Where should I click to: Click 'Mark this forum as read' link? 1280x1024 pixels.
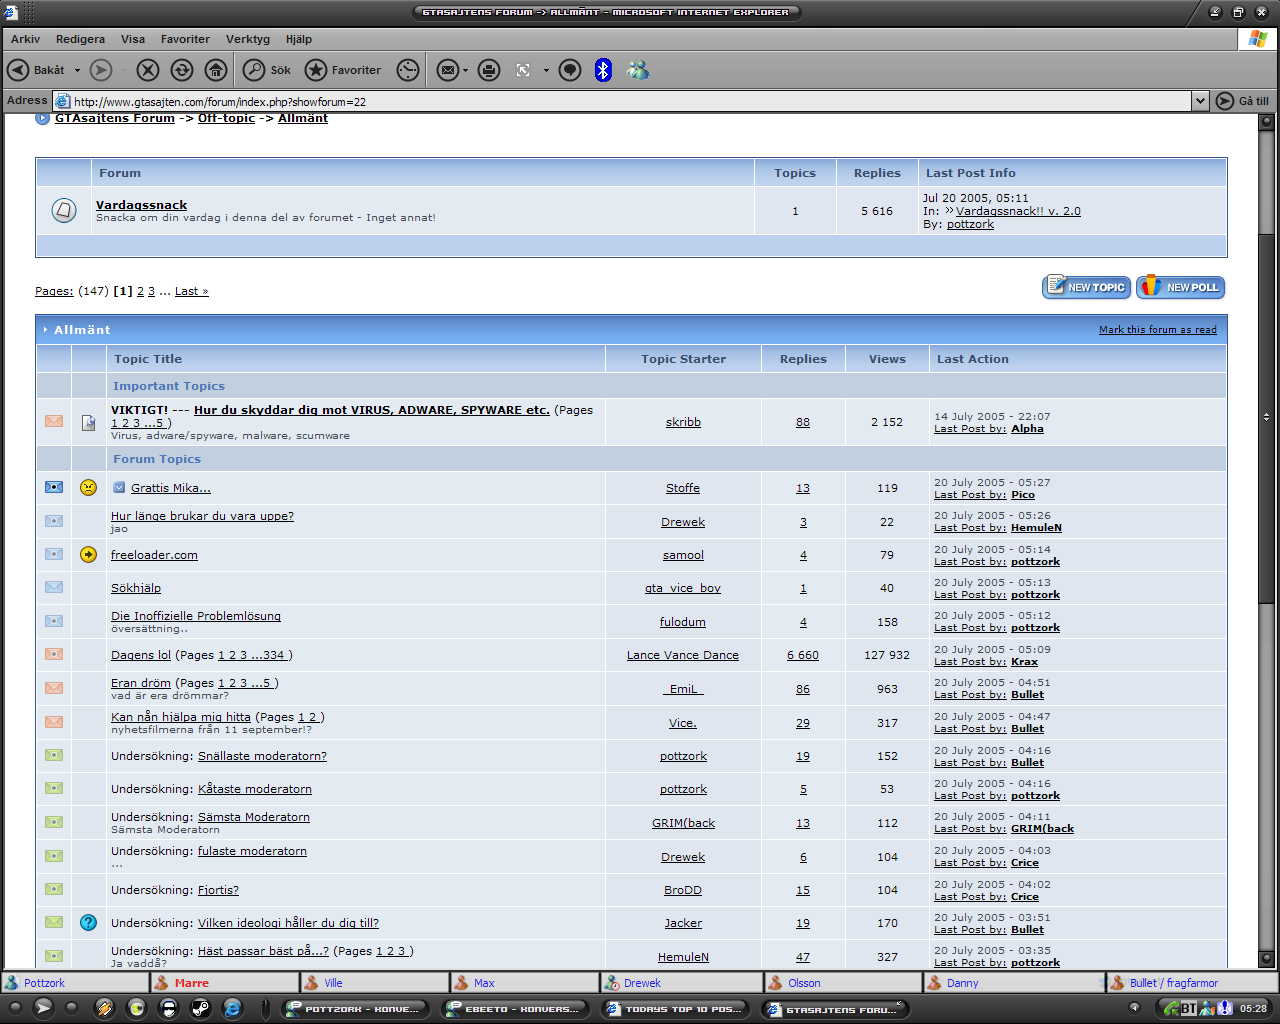tap(1157, 330)
